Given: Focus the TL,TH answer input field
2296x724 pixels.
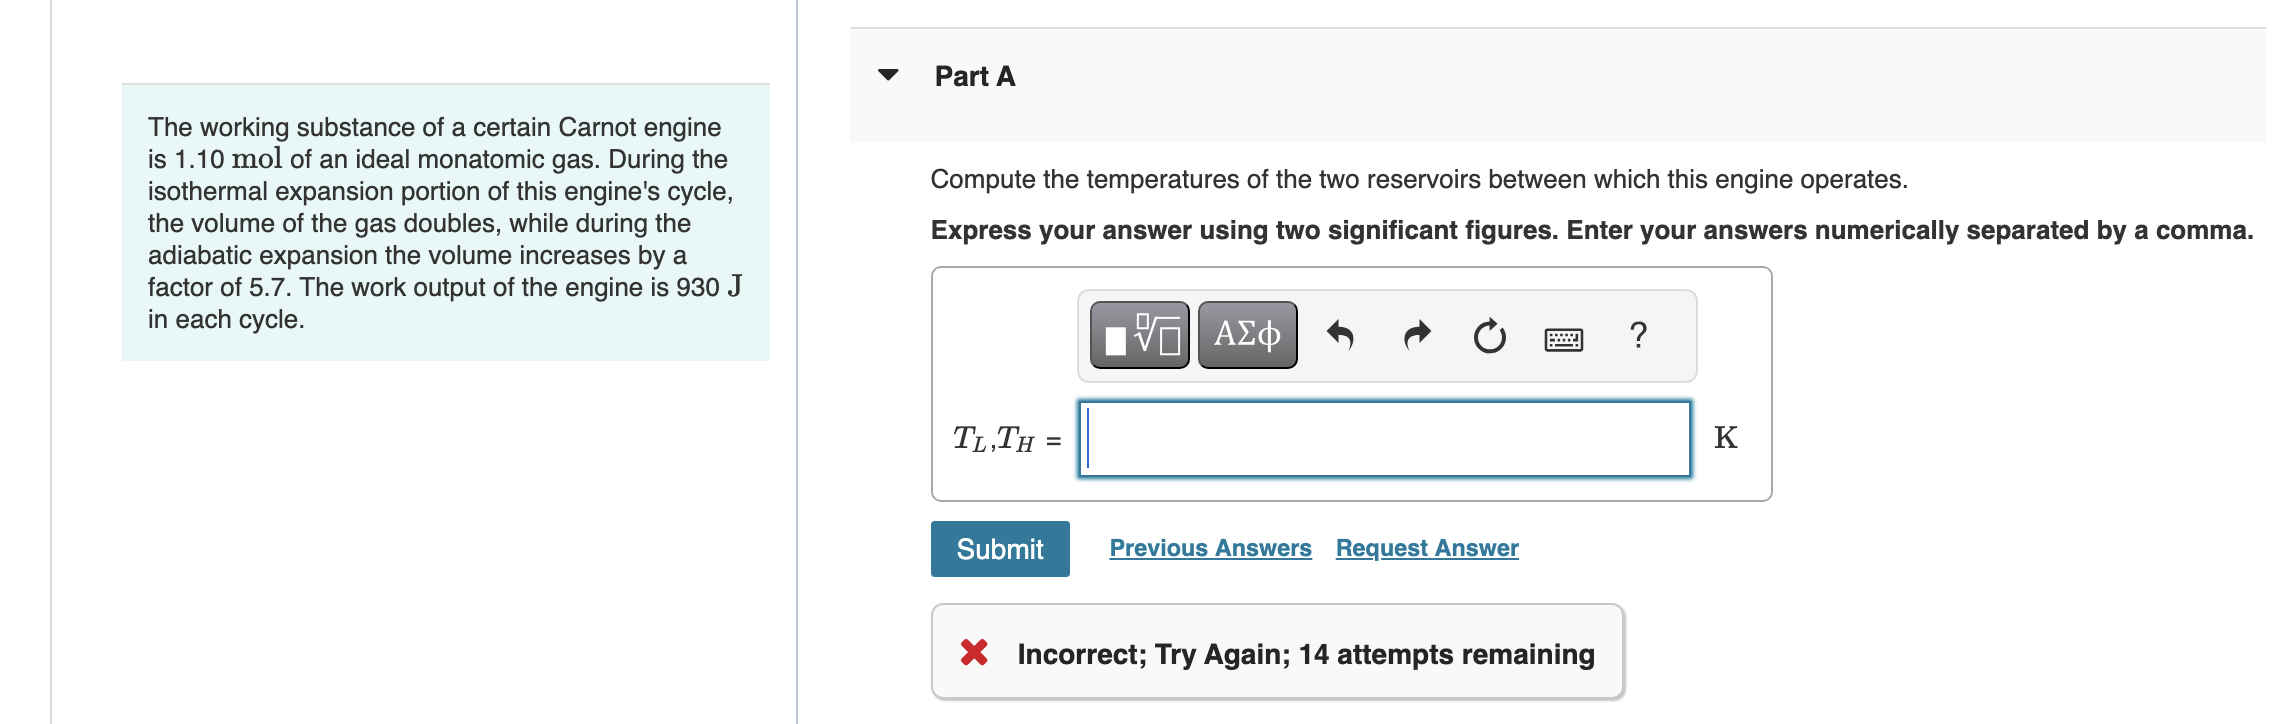Looking at the screenshot, I should point(1385,439).
